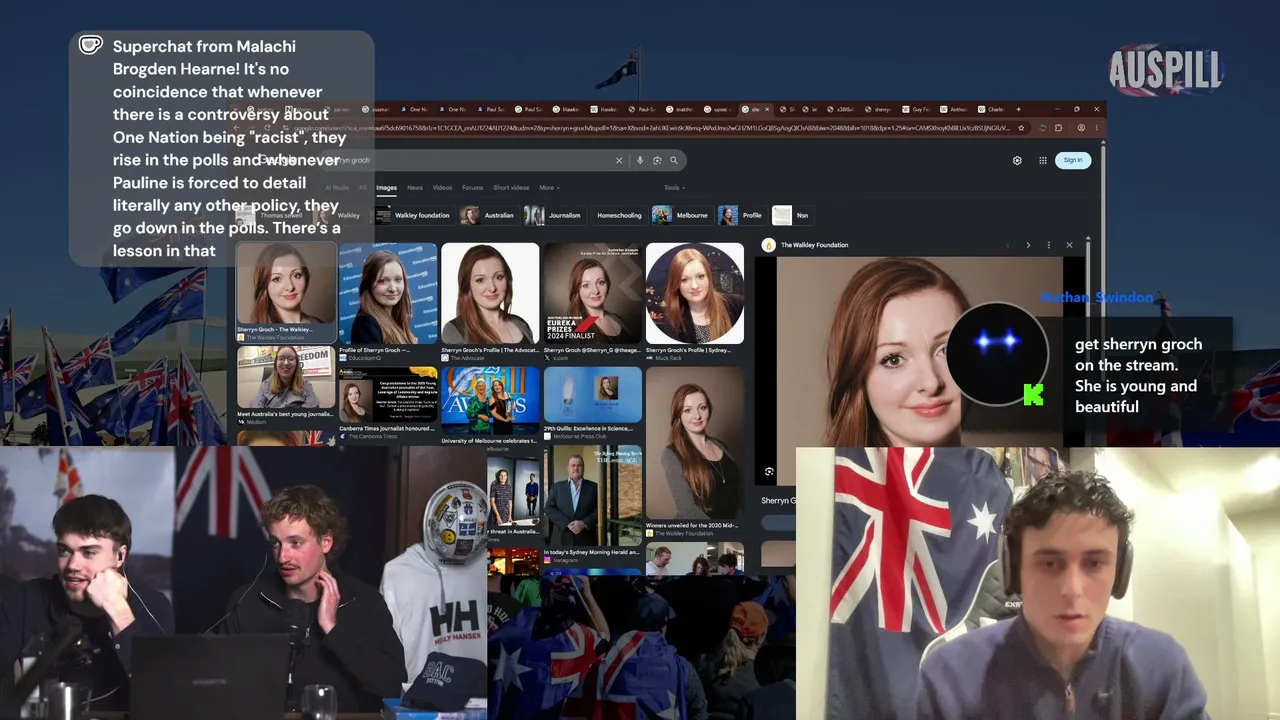The image size is (1280, 720).
Task: Open The Advocate profile image result
Action: click(490, 294)
